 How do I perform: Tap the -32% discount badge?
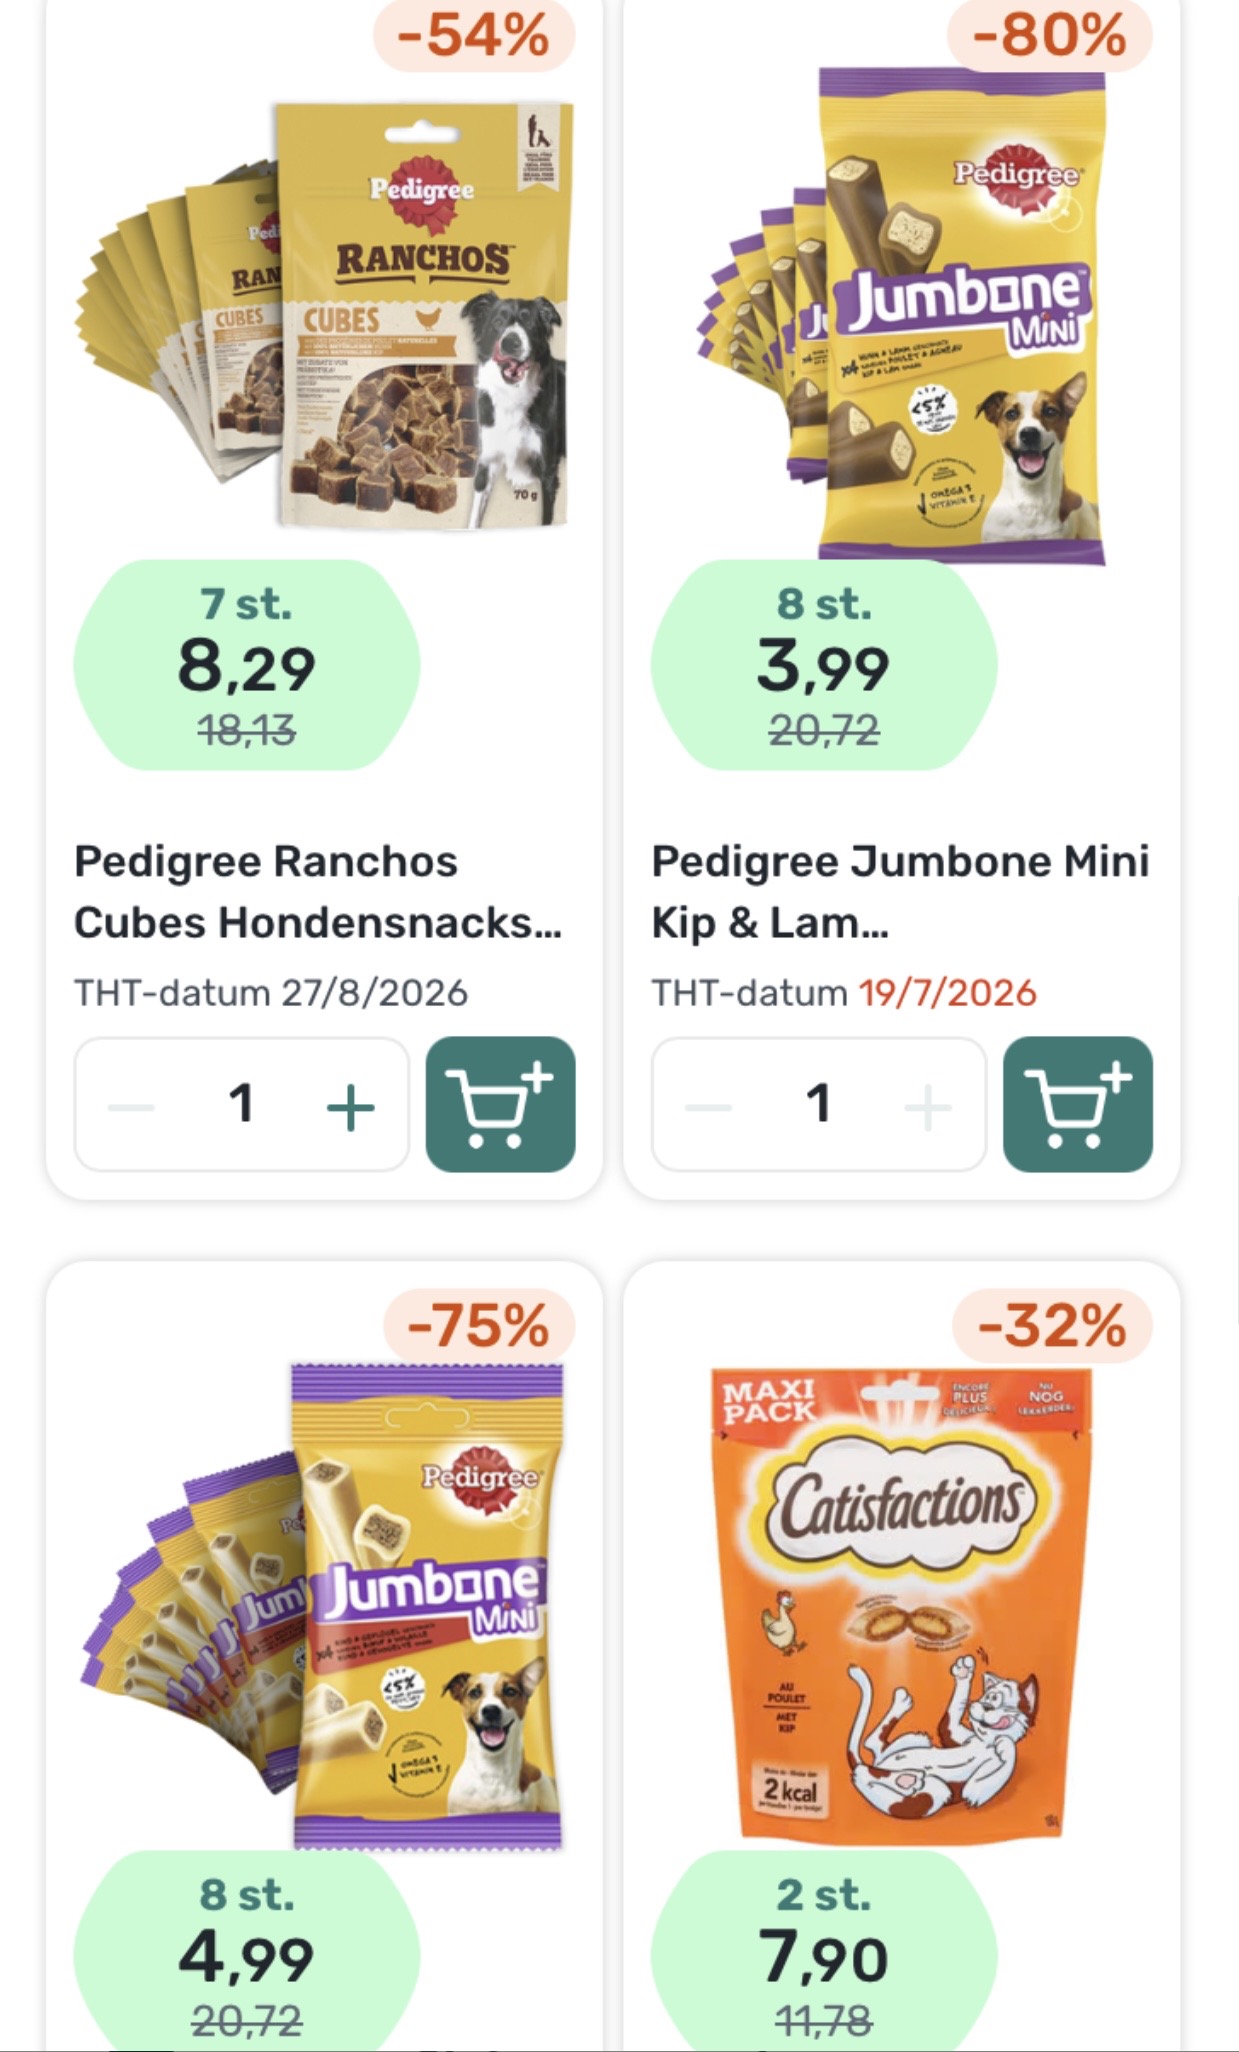tap(1053, 1326)
